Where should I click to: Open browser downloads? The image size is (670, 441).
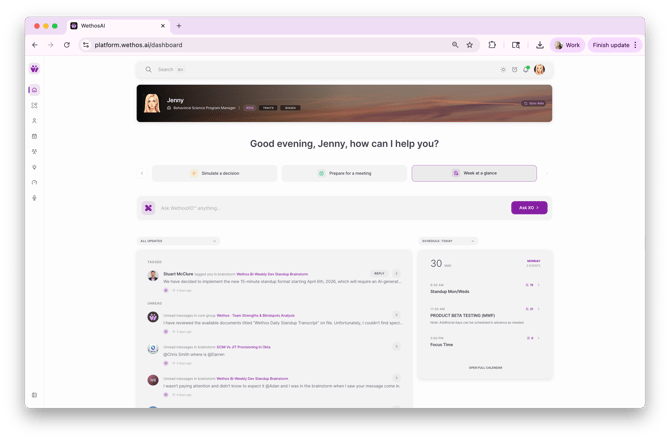click(x=540, y=45)
